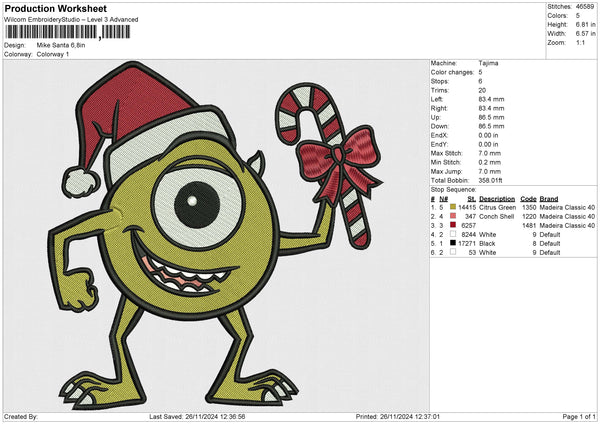Click the 'Stop Sequence:' heading
The height and width of the screenshot is (424, 600).
point(453,190)
